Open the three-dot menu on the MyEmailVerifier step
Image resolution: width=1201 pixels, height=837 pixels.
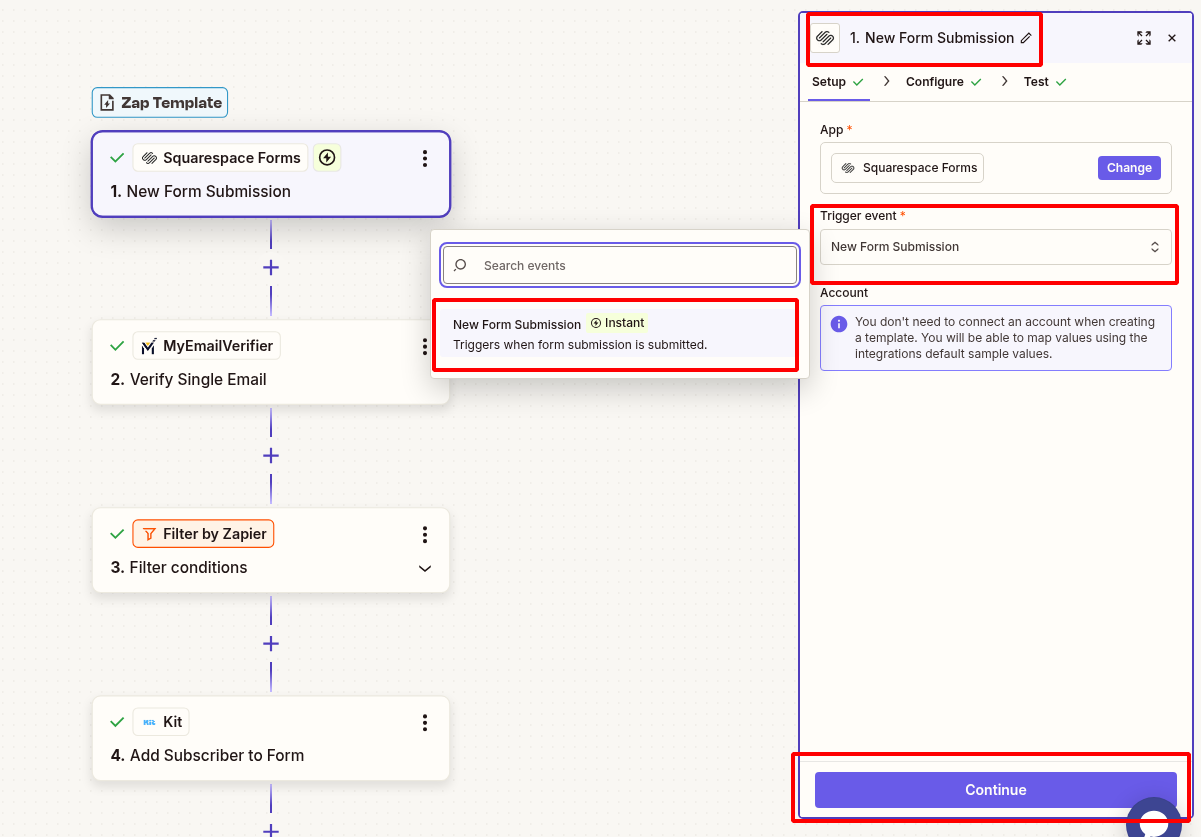click(x=425, y=347)
